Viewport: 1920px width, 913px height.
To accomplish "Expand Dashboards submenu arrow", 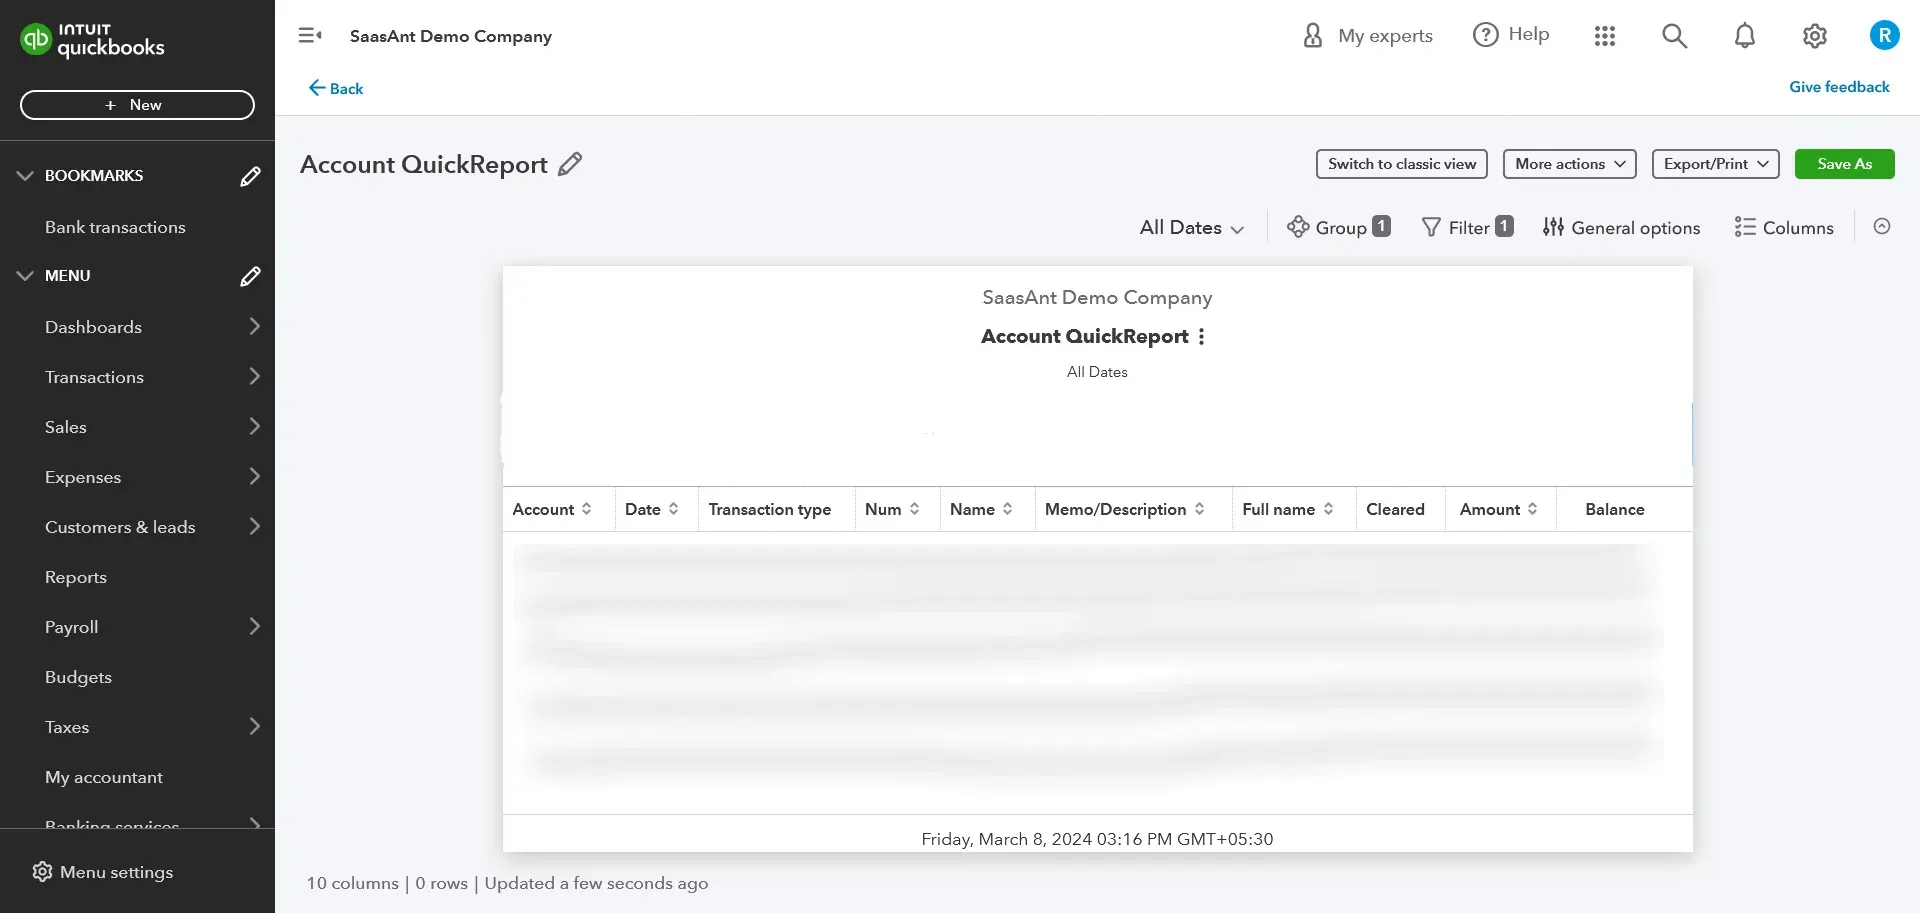I will point(254,327).
